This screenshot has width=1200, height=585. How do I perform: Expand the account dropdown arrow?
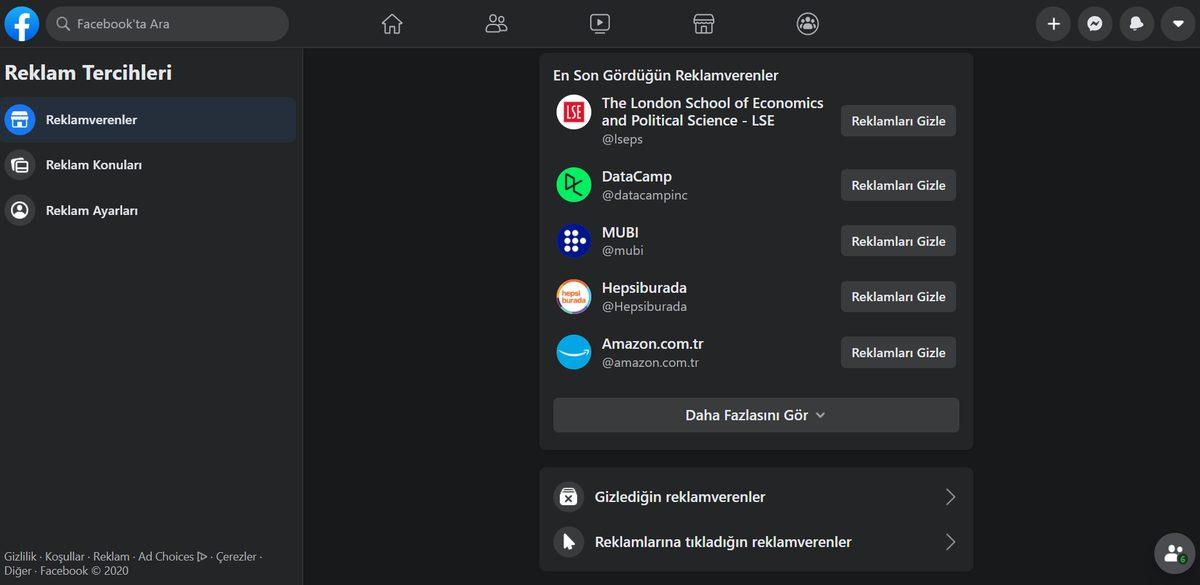(1179, 23)
